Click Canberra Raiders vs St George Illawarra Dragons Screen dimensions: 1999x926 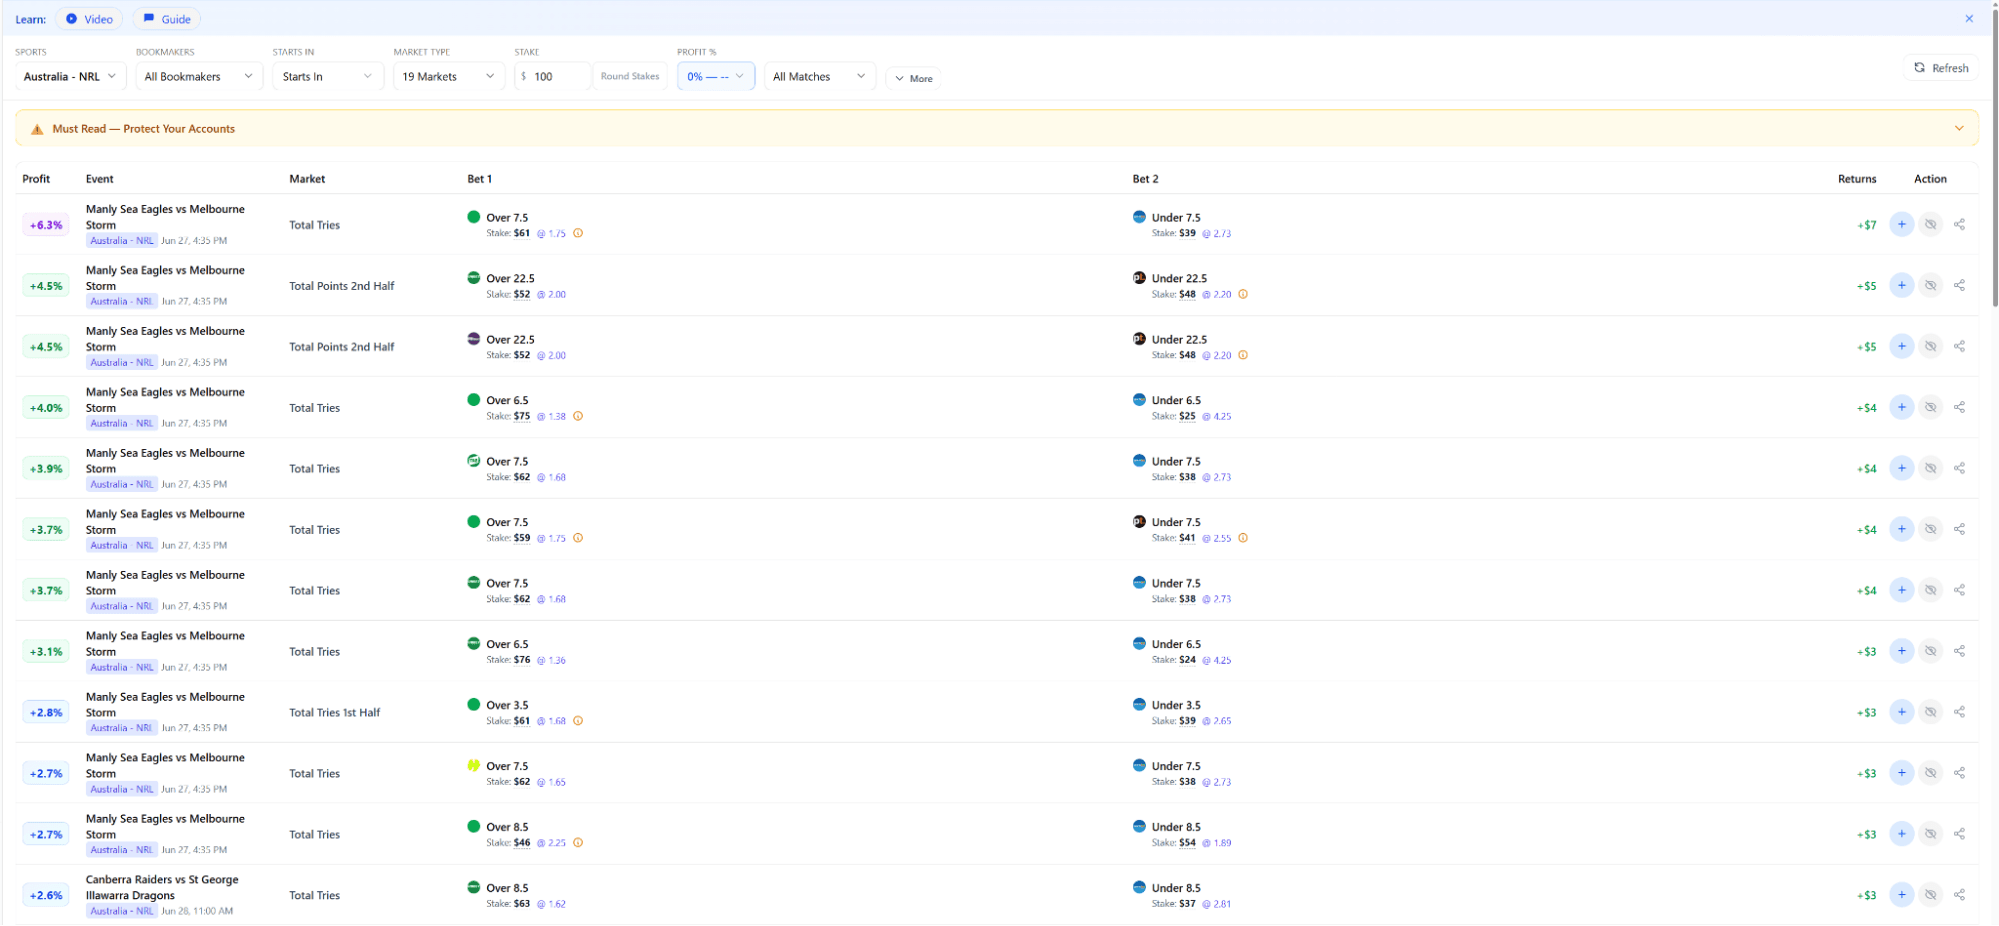(162, 888)
